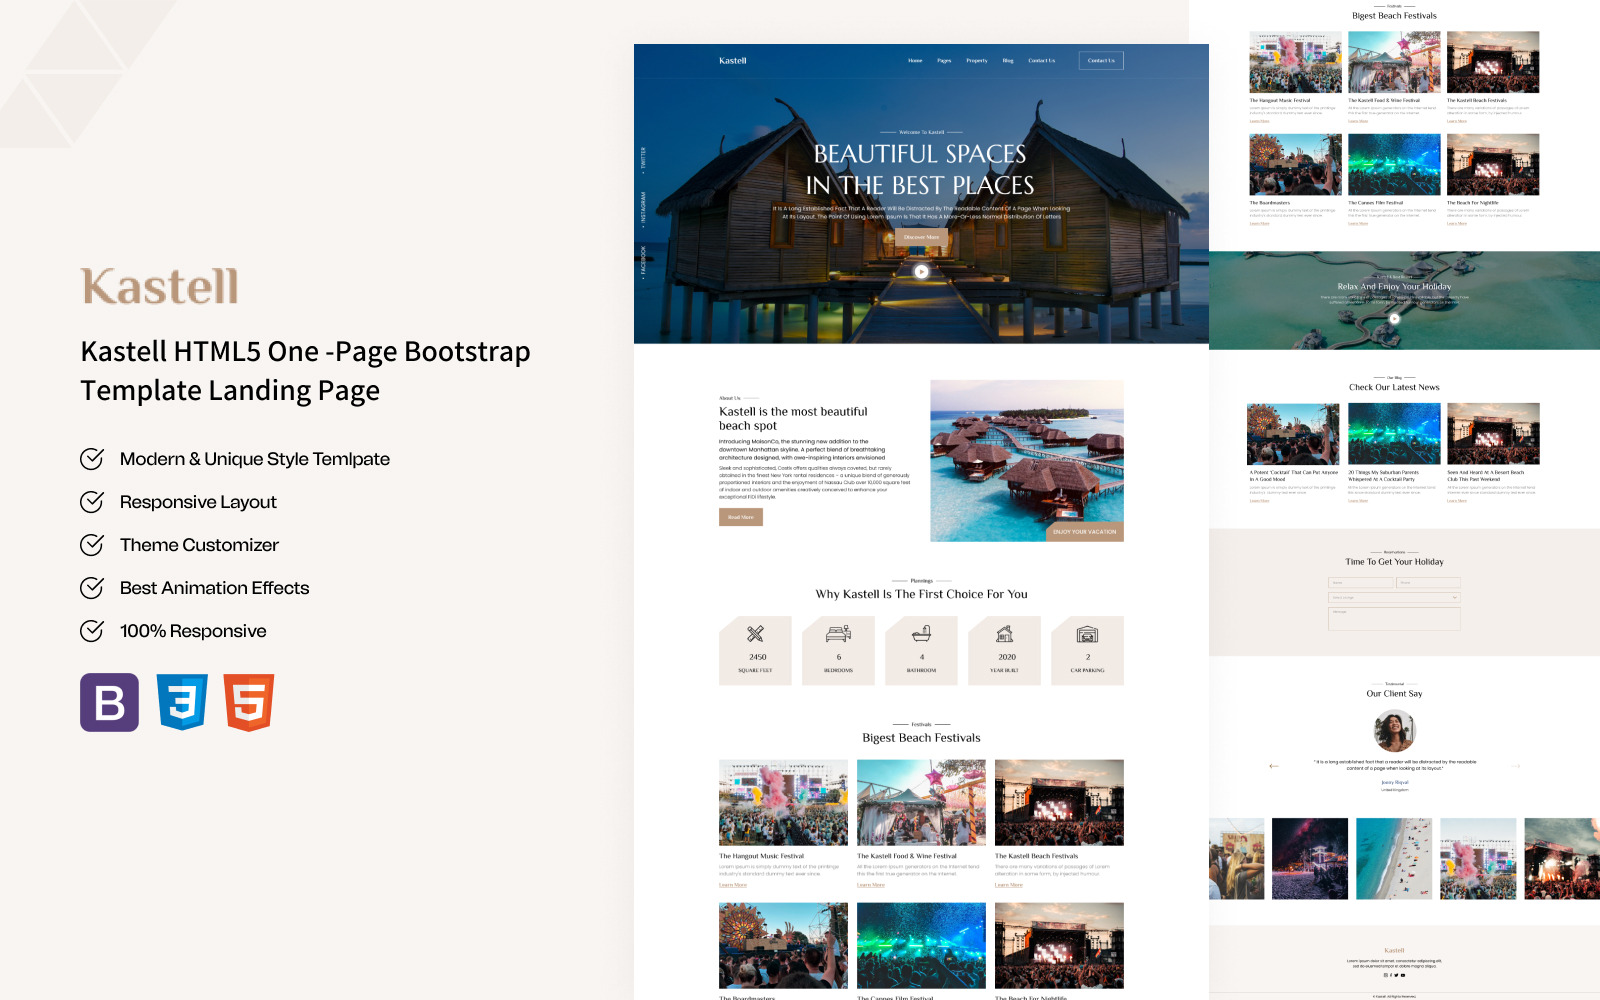Click checkmark beside Responsive Layout
Screen dimensions: 1600x1000
[92, 502]
